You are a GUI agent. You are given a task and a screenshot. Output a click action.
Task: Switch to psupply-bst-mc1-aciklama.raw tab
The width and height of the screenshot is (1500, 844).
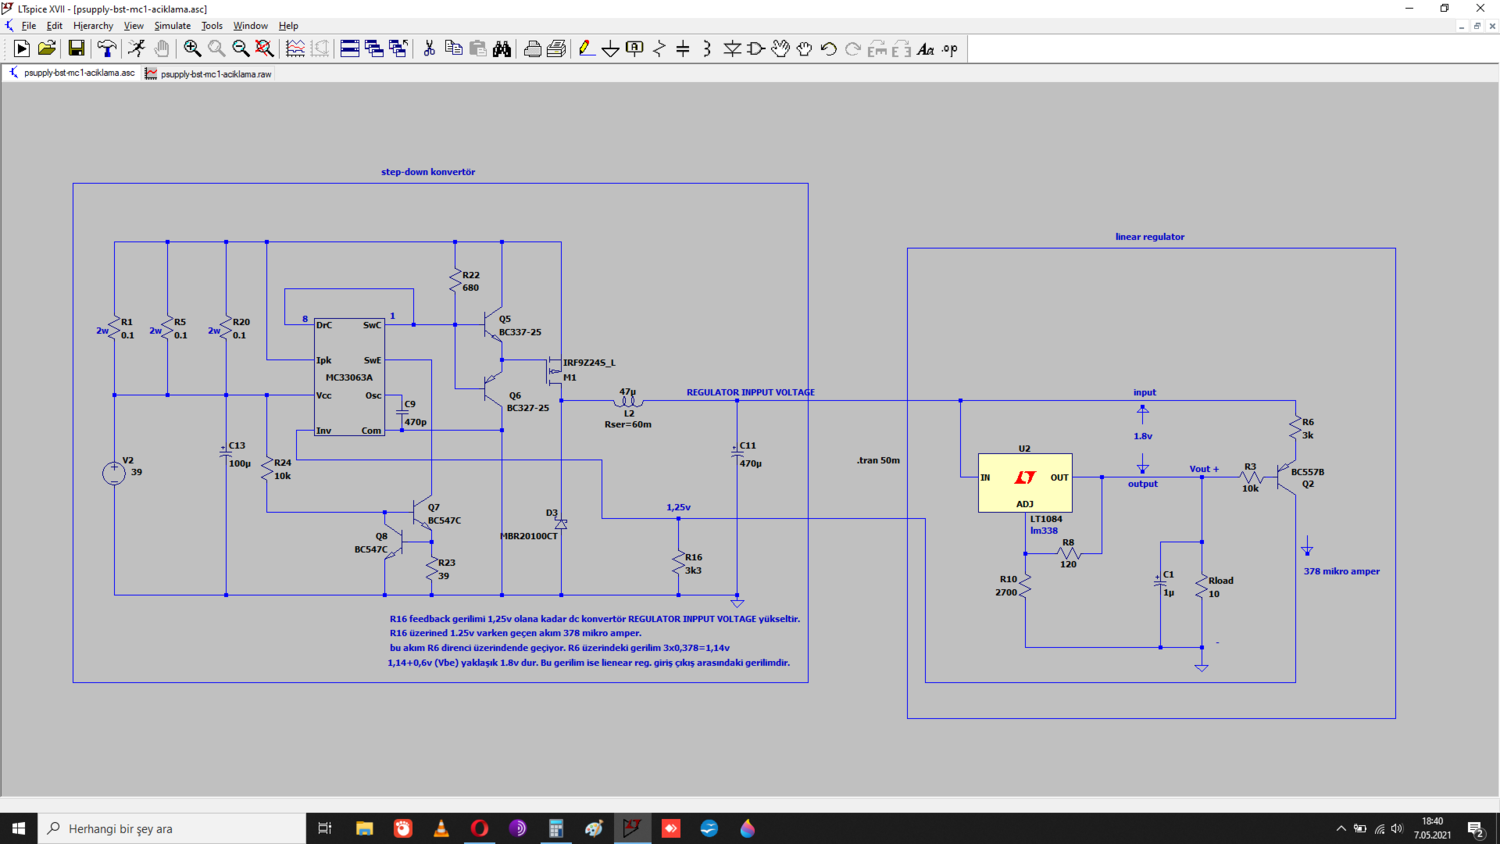coord(208,74)
